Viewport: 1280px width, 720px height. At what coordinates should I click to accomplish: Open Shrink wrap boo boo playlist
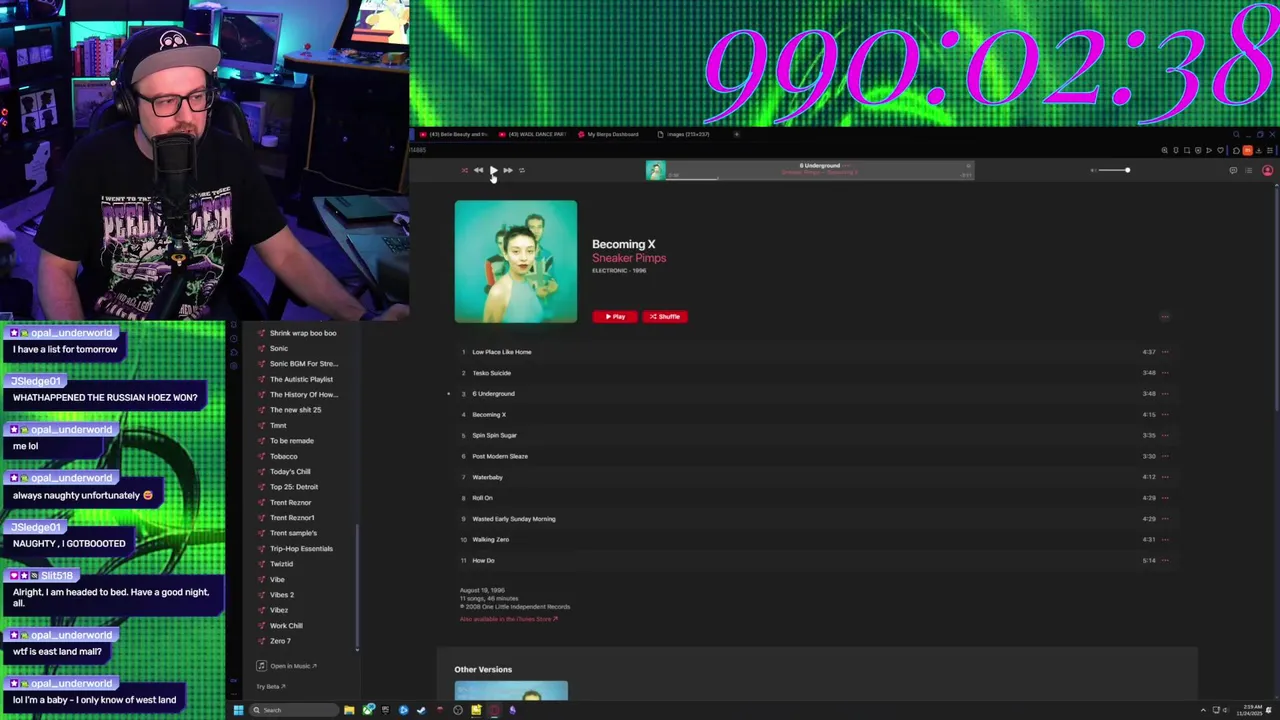pos(303,333)
